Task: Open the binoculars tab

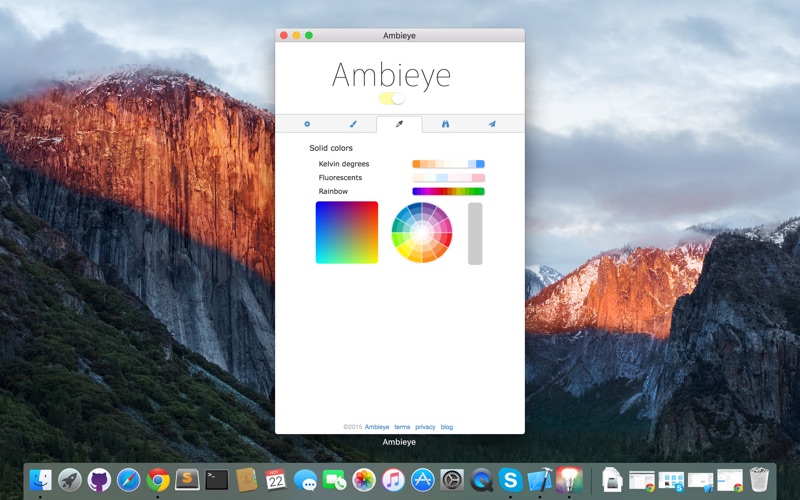Action: click(x=445, y=124)
